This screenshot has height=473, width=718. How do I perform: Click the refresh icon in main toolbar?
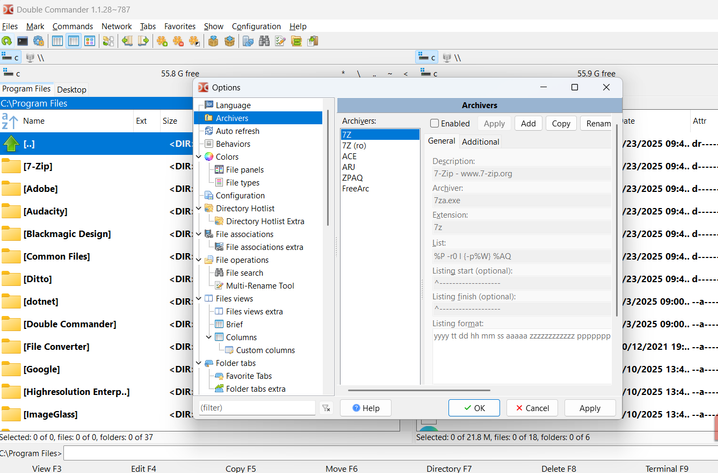coord(7,41)
